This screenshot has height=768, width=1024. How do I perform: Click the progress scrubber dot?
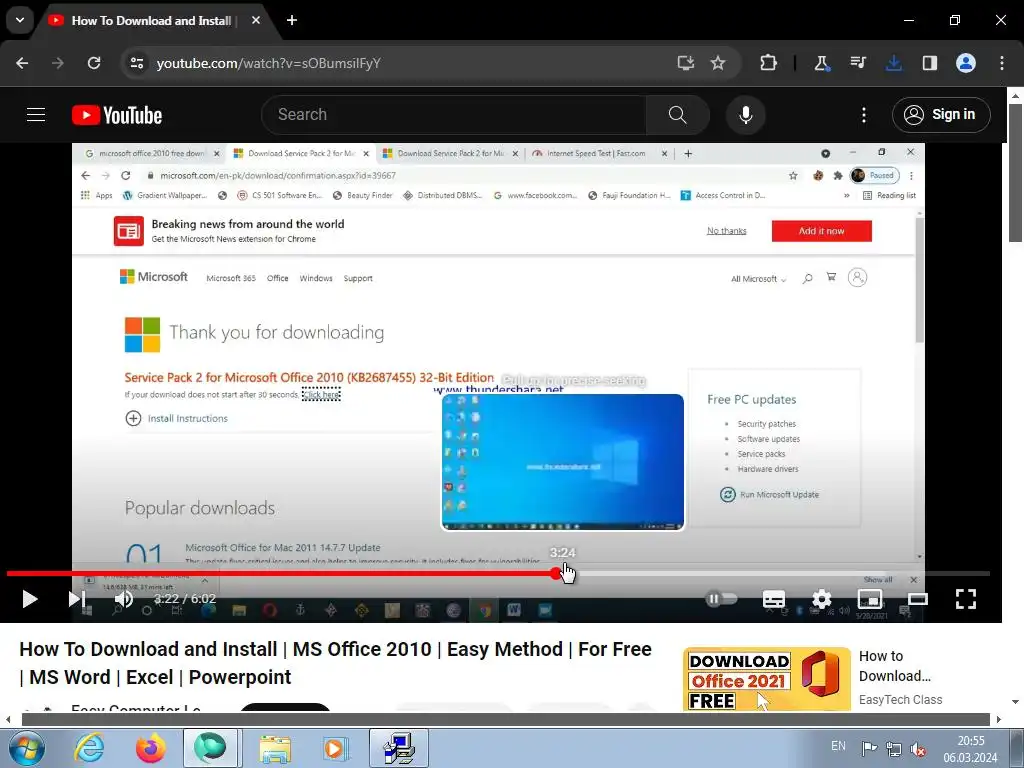click(556, 573)
